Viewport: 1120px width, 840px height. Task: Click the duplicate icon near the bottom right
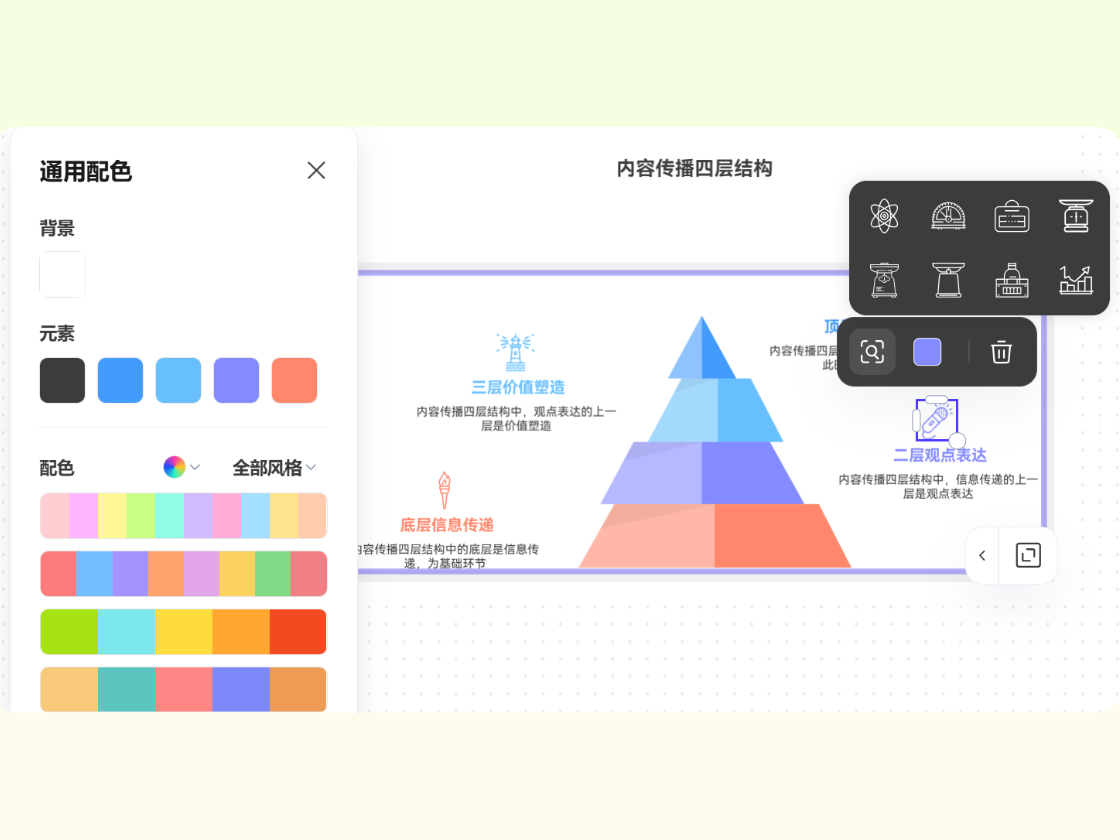tap(1028, 555)
